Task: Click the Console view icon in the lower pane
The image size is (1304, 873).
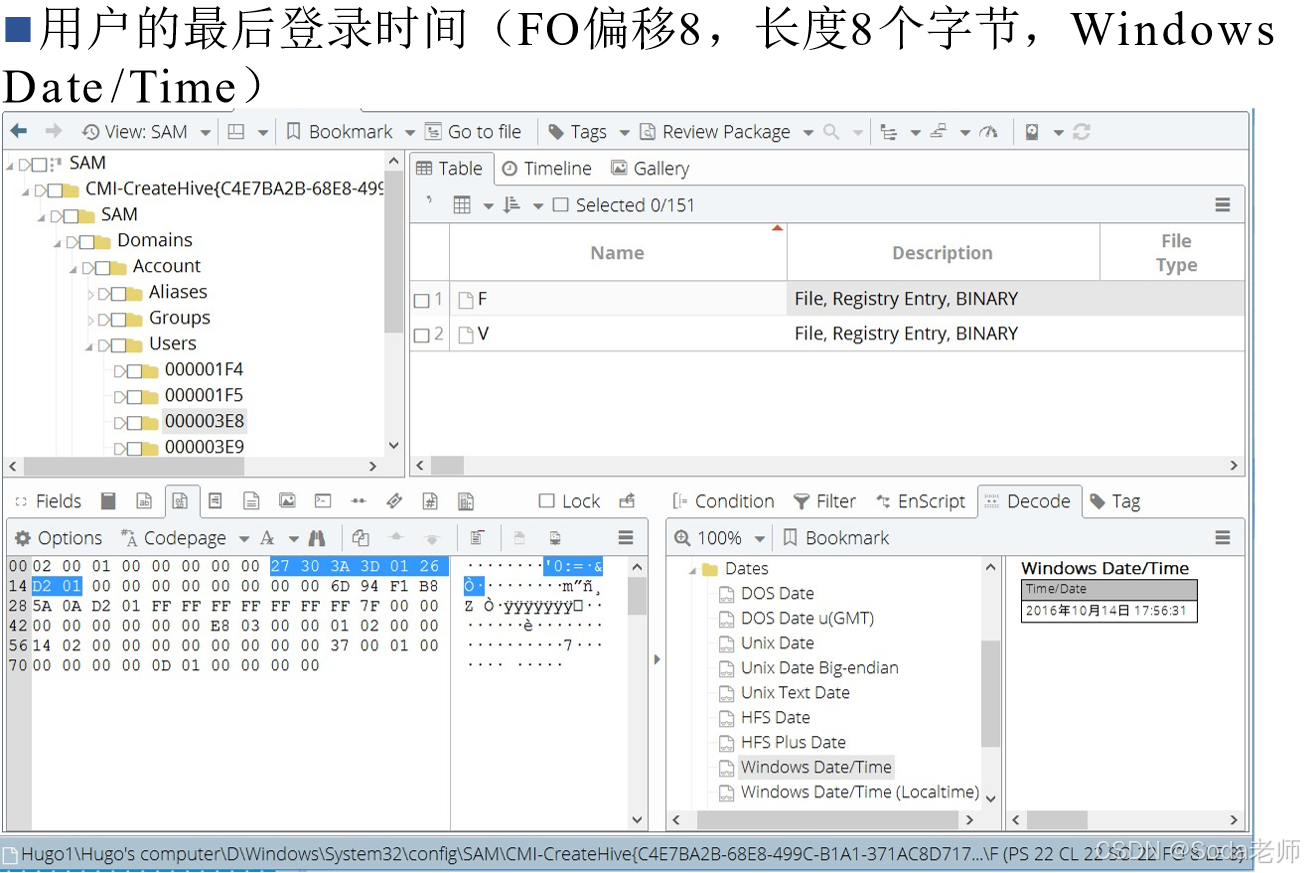Action: point(323,501)
